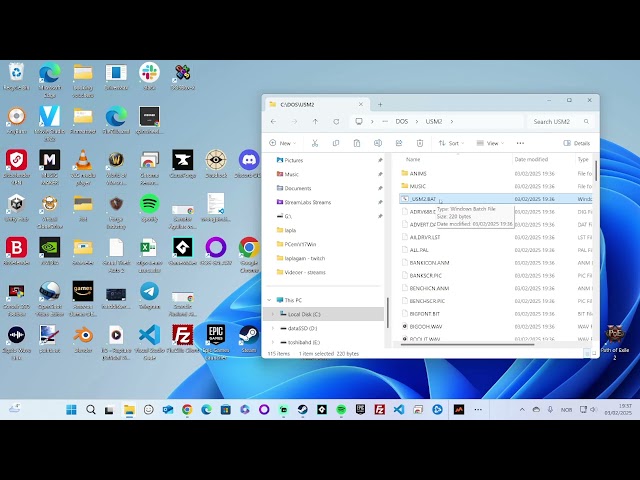This screenshot has width=640, height=480.
Task: Collapse the This PC tree node
Action: (x=269, y=300)
